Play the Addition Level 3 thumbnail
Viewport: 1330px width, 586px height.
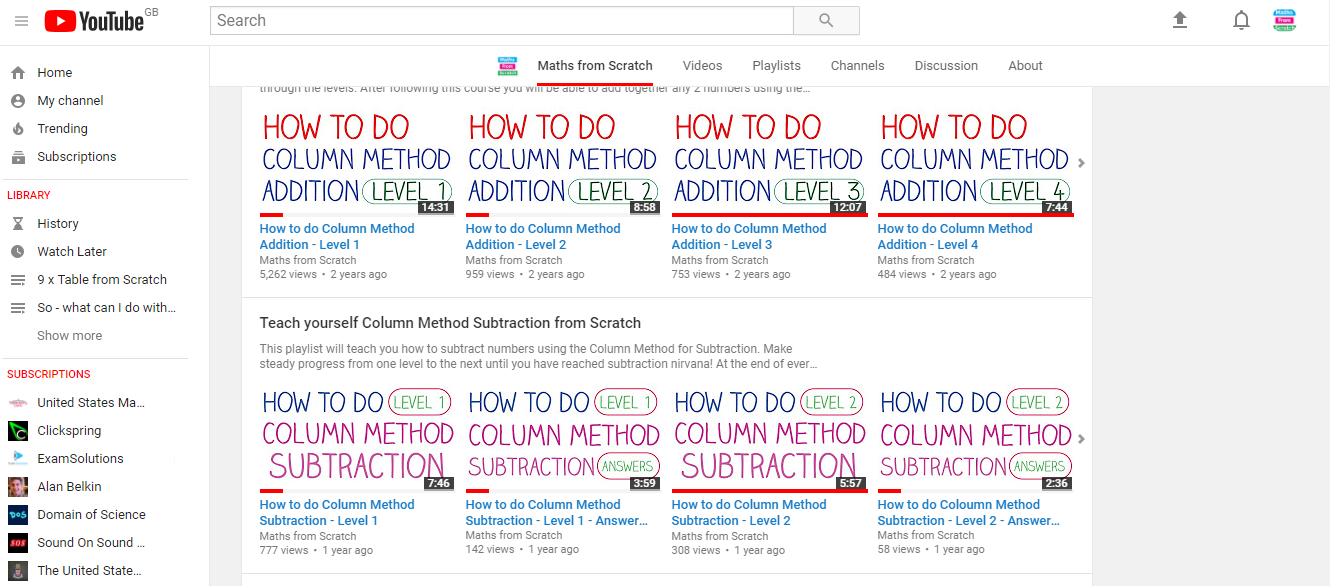[768, 160]
